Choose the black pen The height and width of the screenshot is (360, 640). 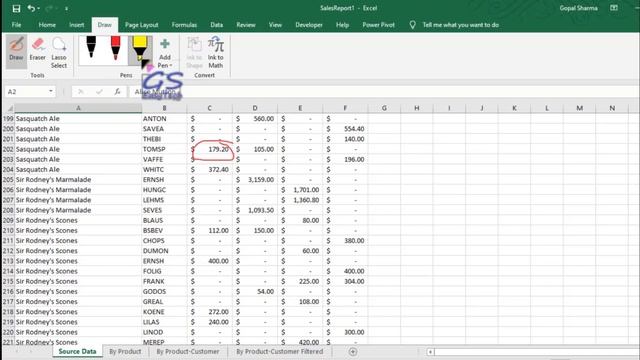pos(91,48)
